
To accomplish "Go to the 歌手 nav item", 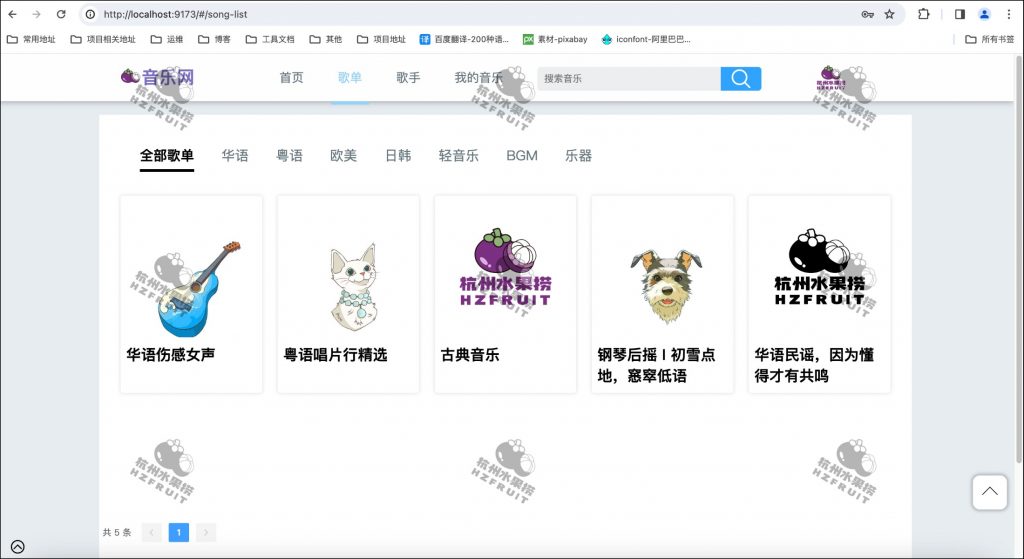I will point(408,78).
